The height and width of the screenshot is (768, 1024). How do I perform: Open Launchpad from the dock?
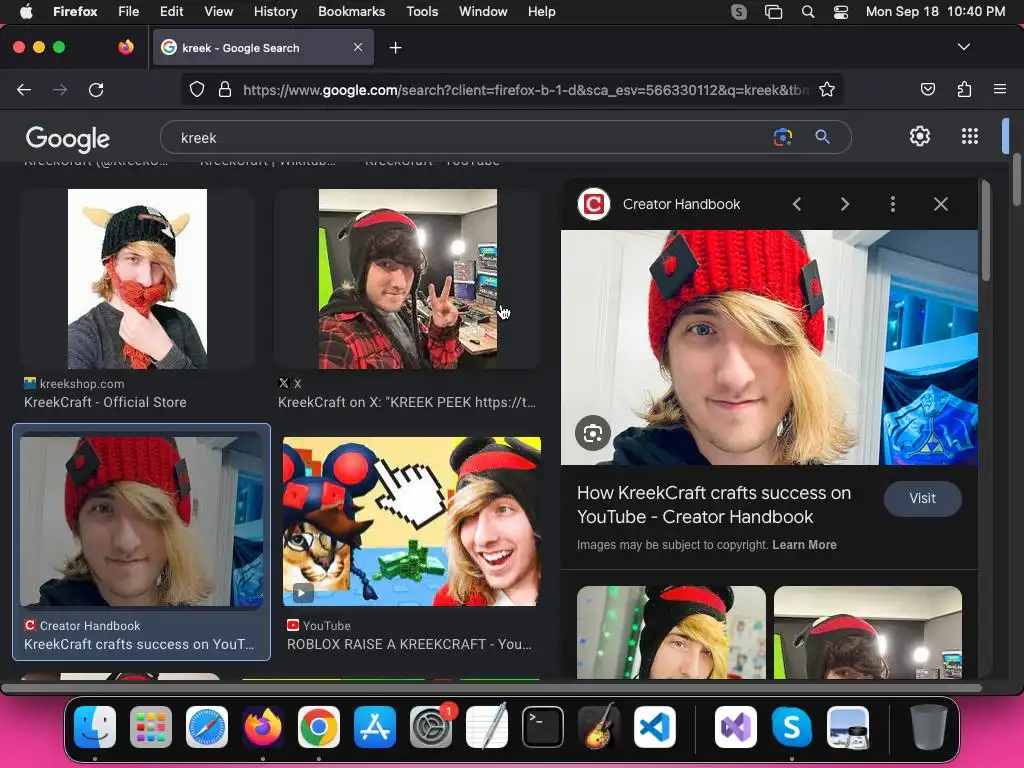(x=151, y=727)
